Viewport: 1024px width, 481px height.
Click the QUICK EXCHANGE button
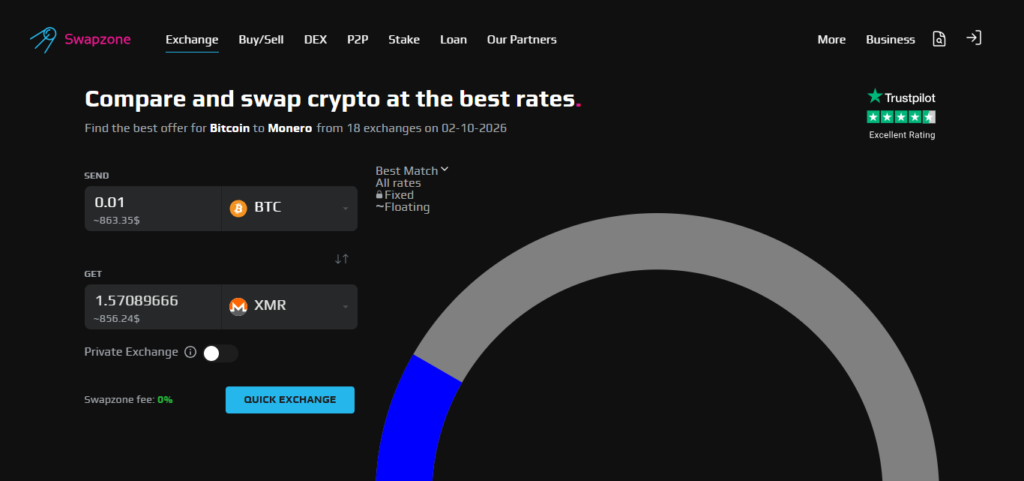(x=290, y=400)
